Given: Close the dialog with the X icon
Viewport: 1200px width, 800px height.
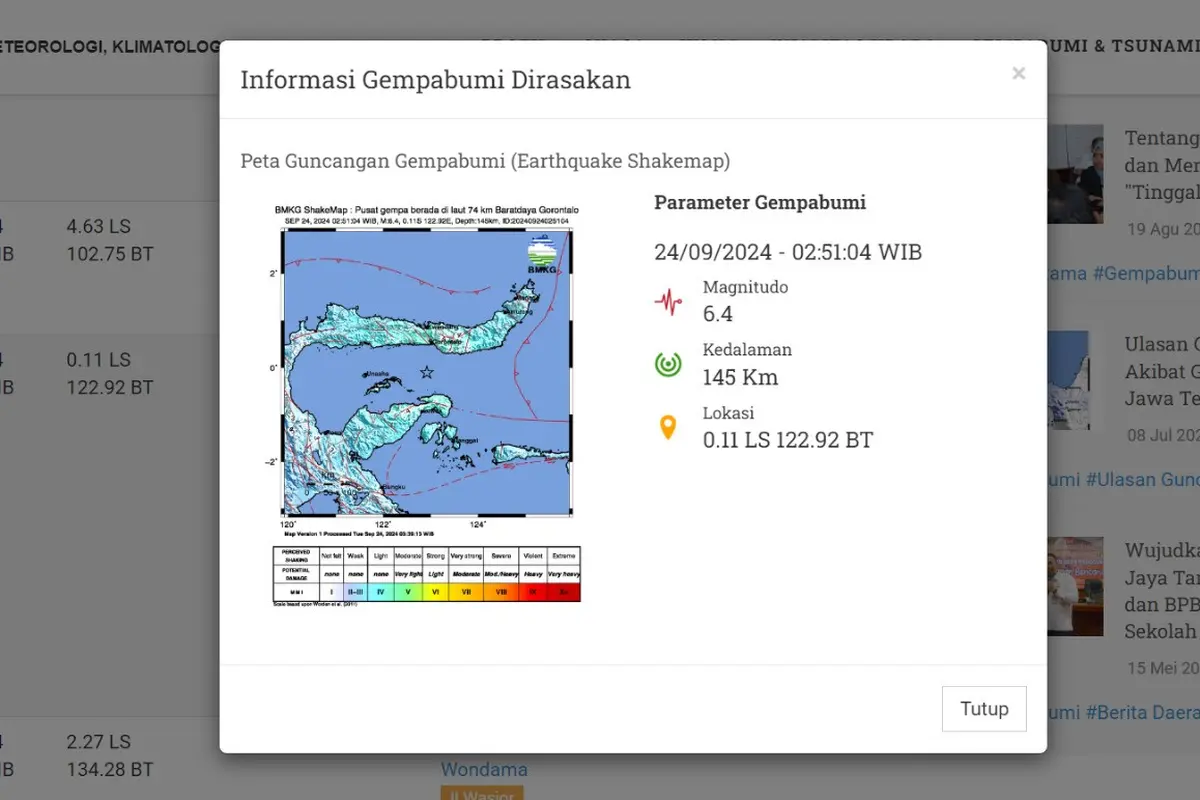Looking at the screenshot, I should [x=1018, y=73].
